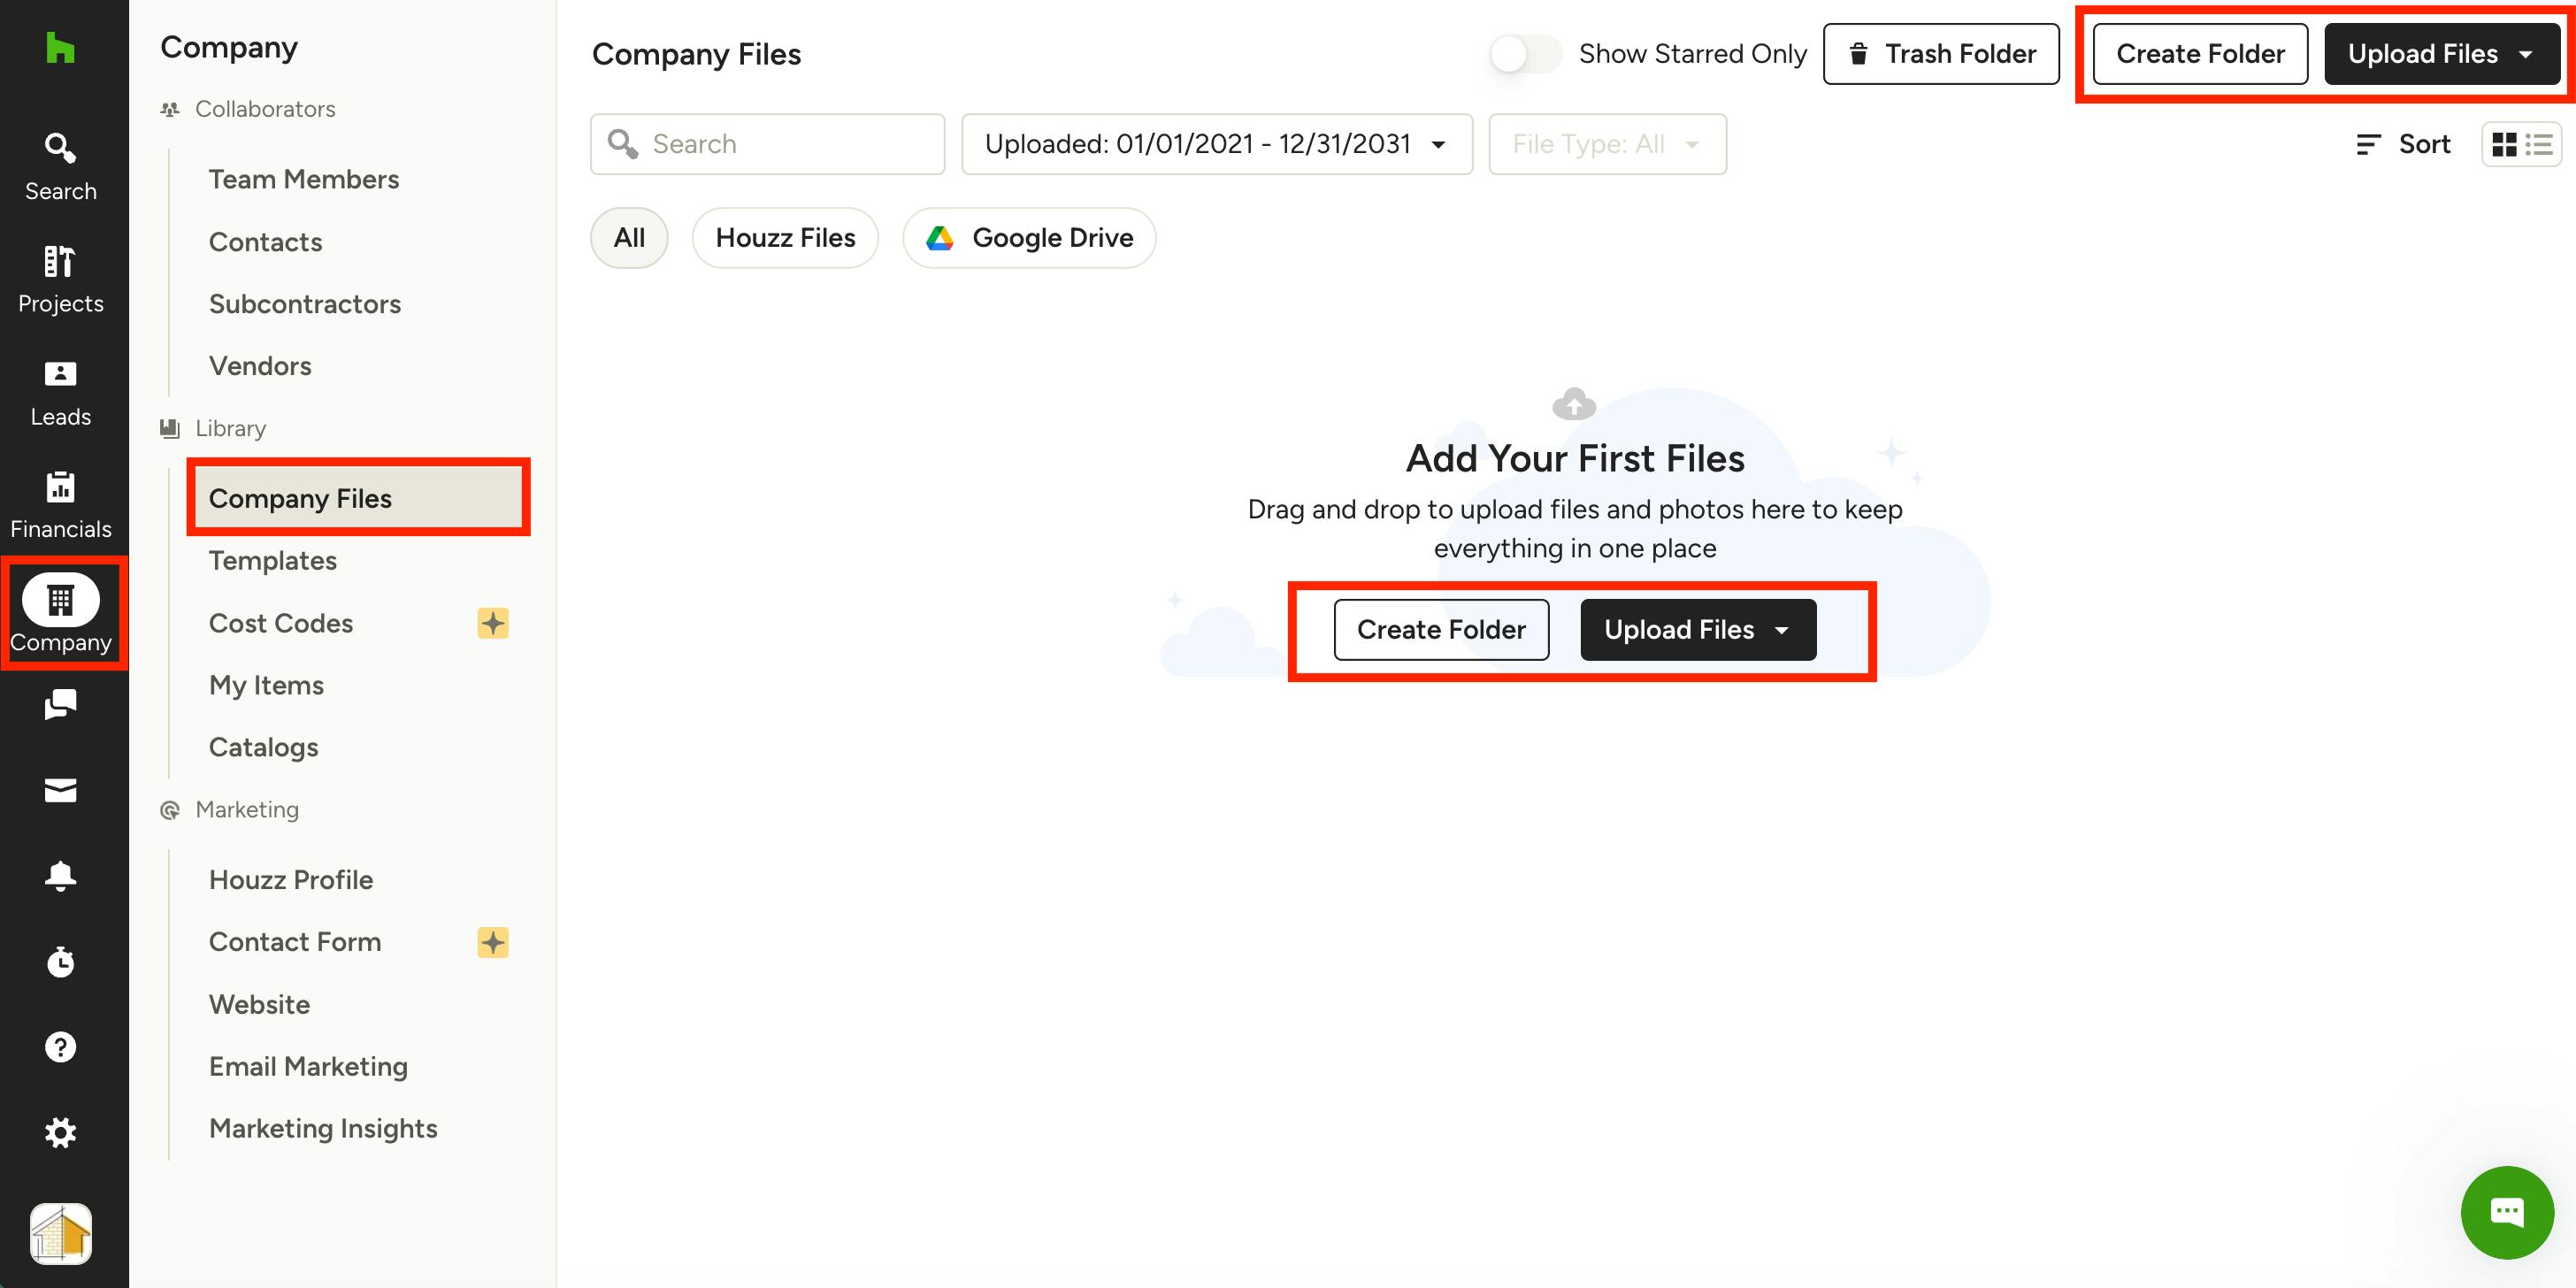Open Company Files in the sidebar
This screenshot has height=1288, width=2576.
358,498
